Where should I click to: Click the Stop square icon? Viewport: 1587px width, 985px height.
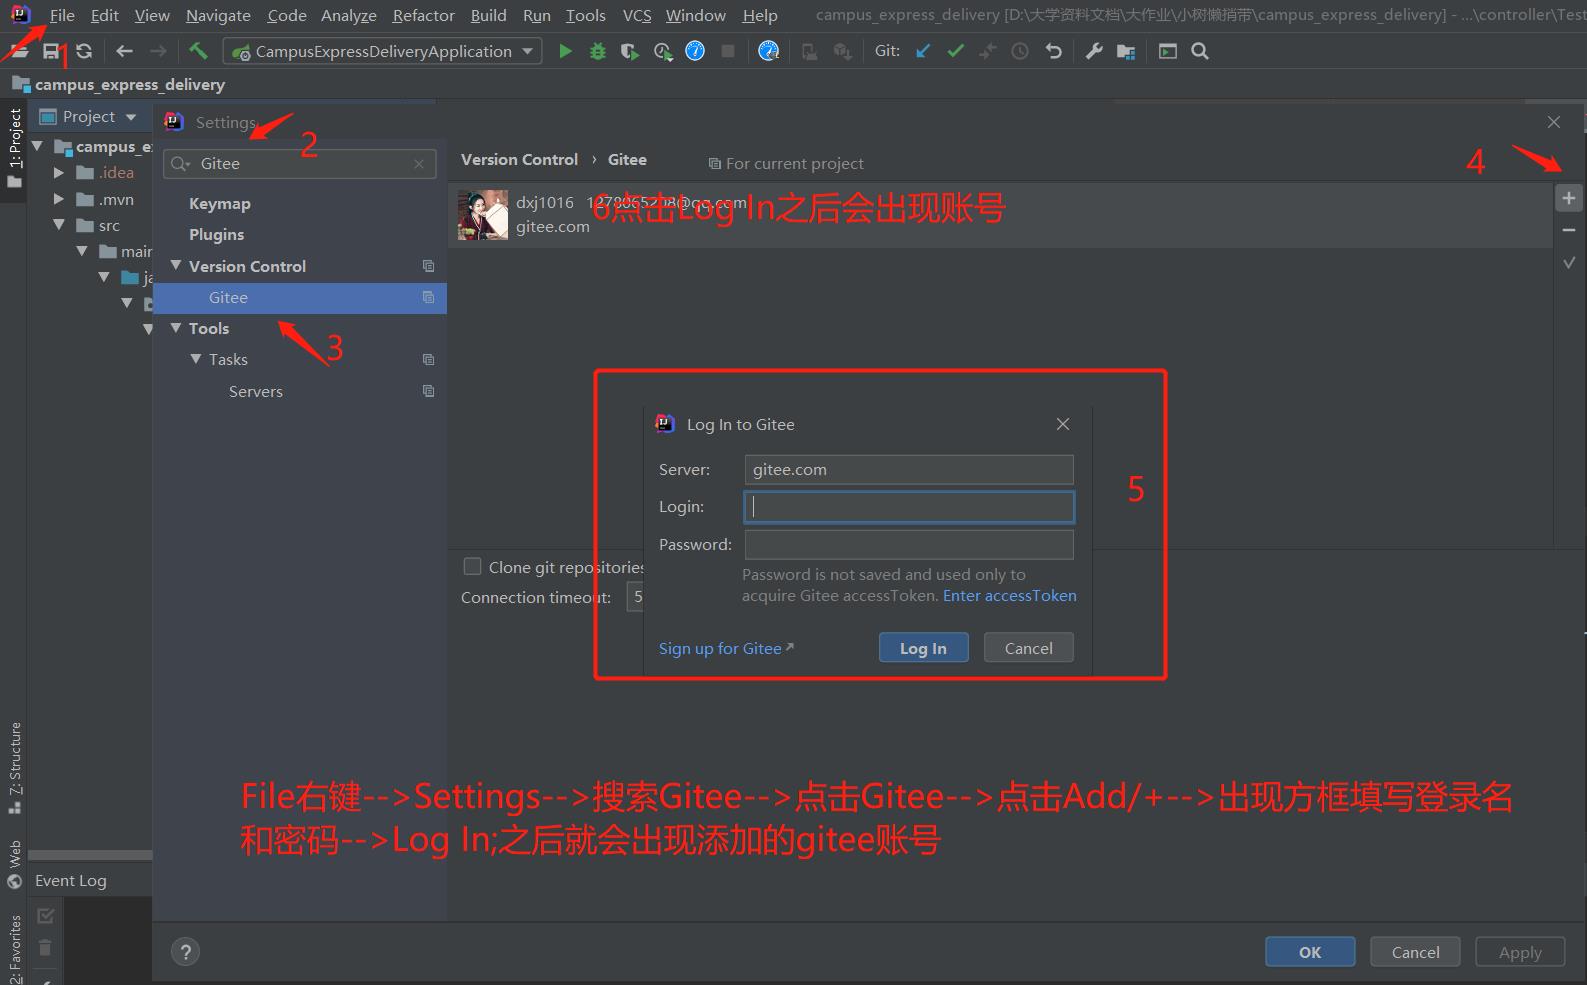[x=728, y=51]
